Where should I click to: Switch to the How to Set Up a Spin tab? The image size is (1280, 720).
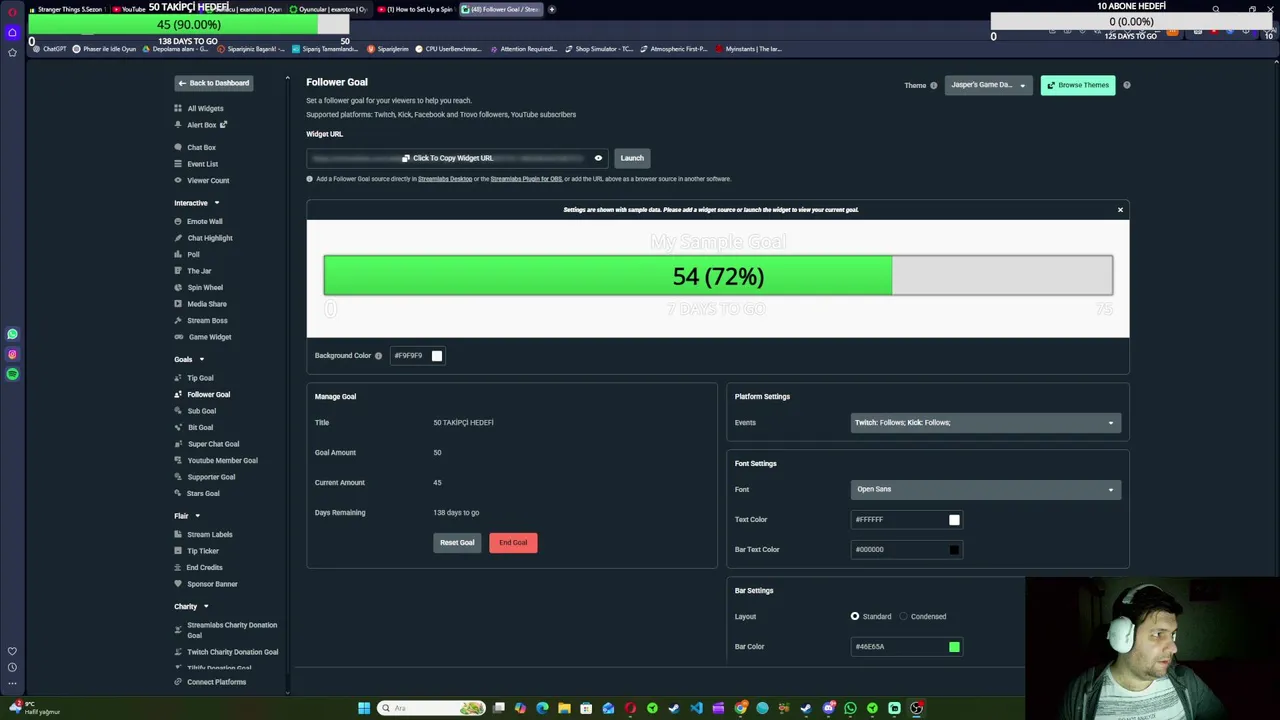[417, 9]
